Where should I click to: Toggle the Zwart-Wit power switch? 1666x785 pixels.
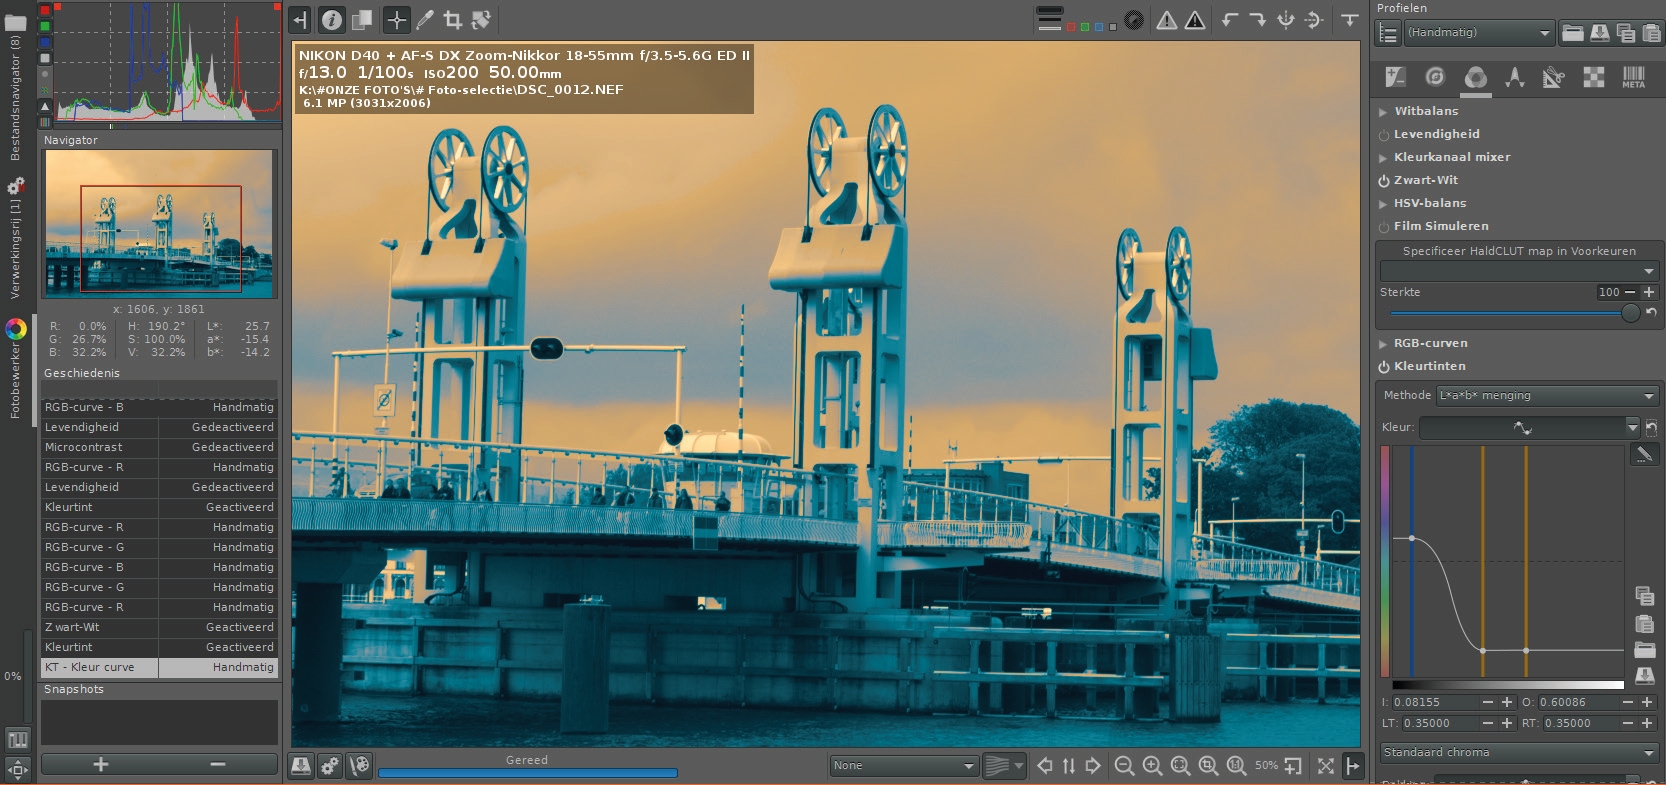(x=1384, y=181)
